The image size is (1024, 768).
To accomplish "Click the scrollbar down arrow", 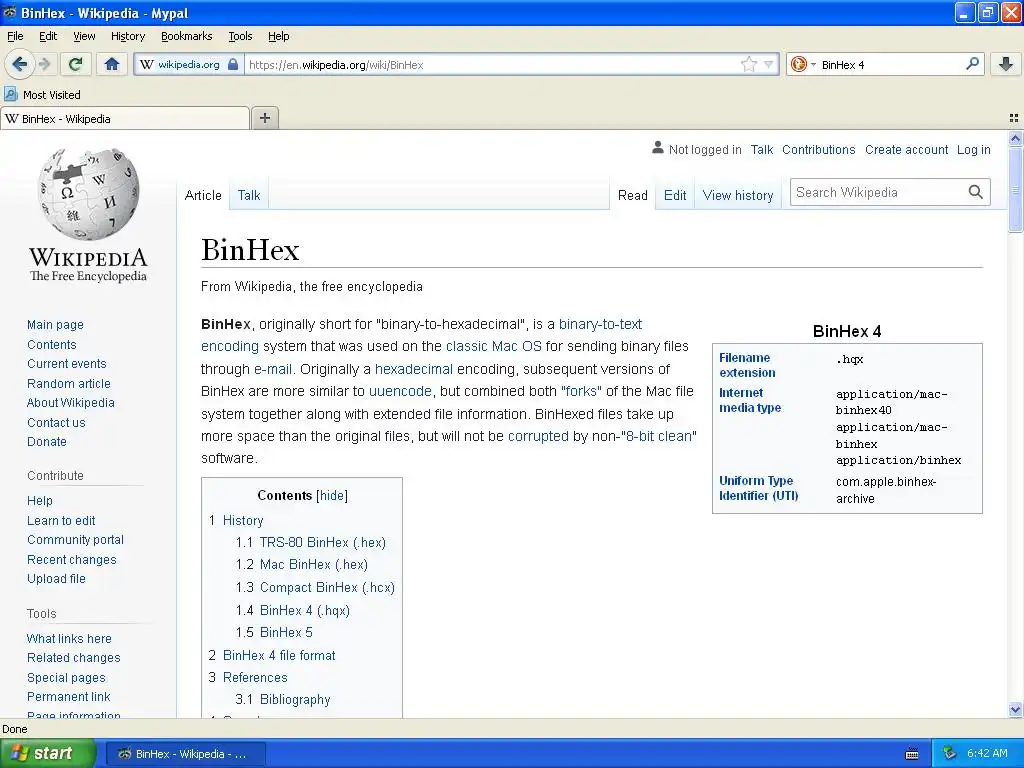I will tap(1015, 709).
